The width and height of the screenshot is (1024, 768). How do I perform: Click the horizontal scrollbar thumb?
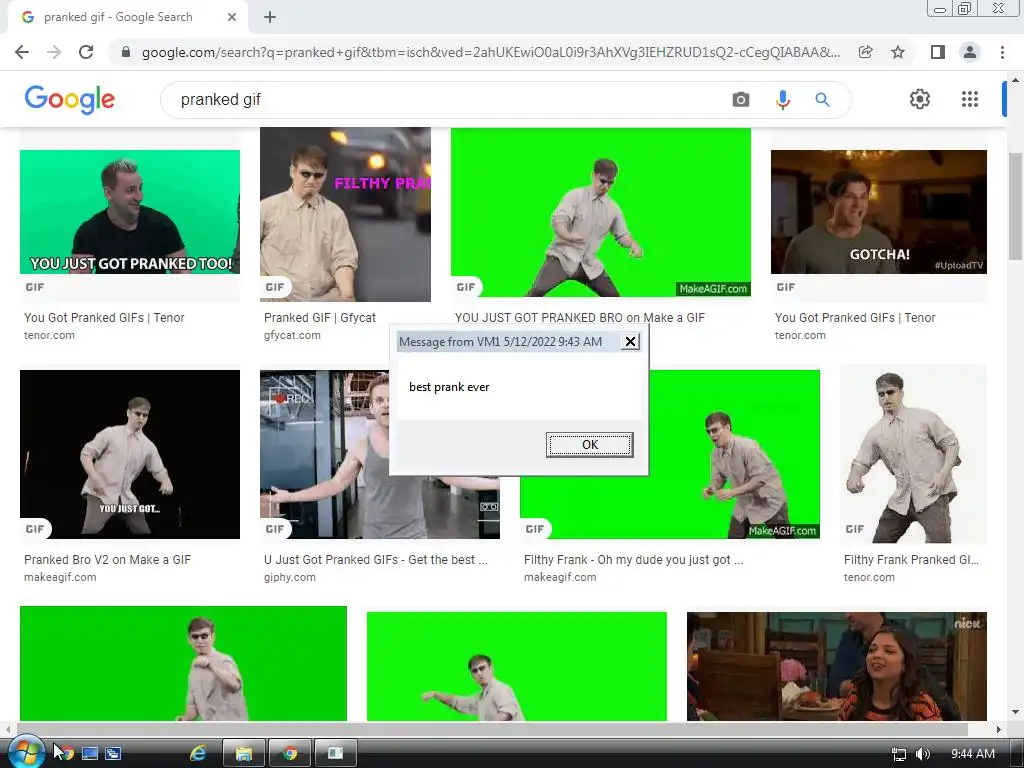492,729
